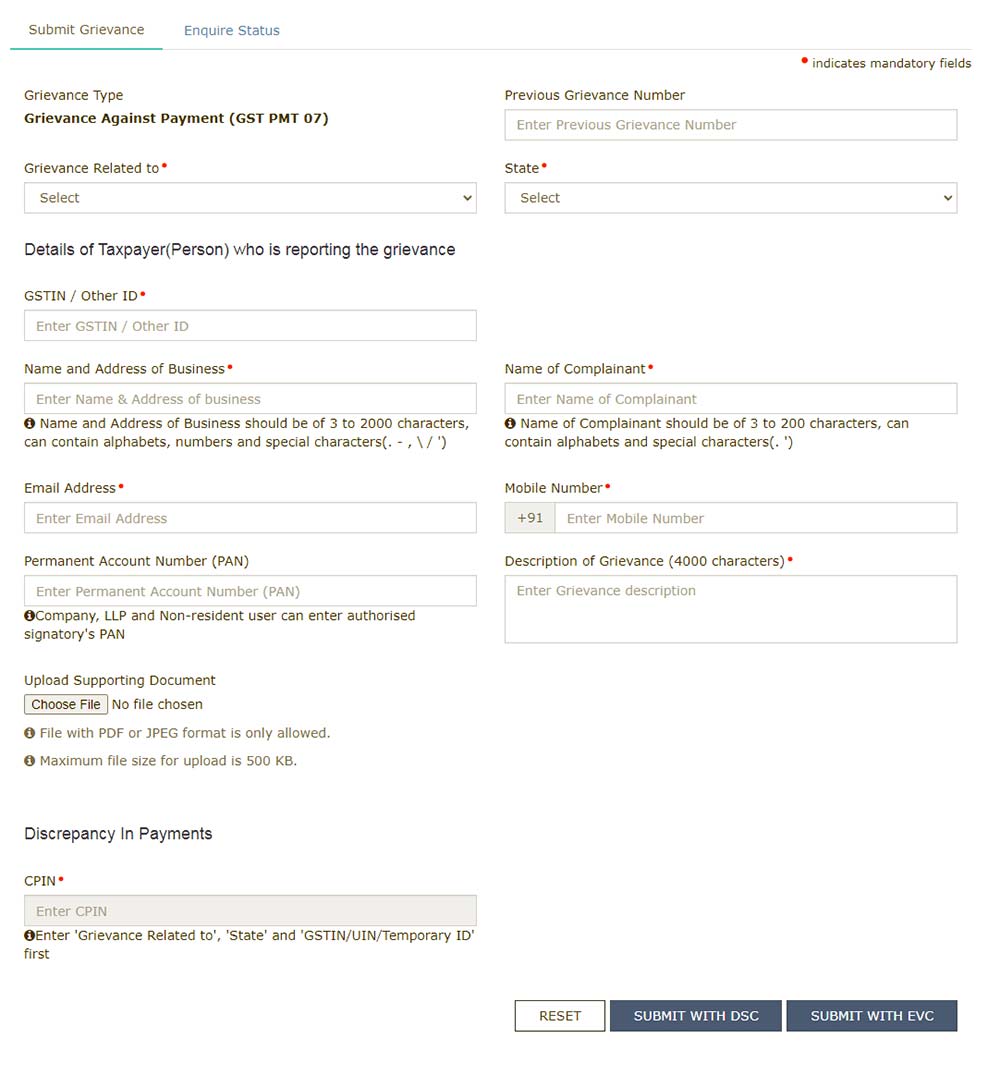Viewport: 1000px width, 1075px height.
Task: Click info icon beside maximum file size note
Action: click(x=30, y=762)
